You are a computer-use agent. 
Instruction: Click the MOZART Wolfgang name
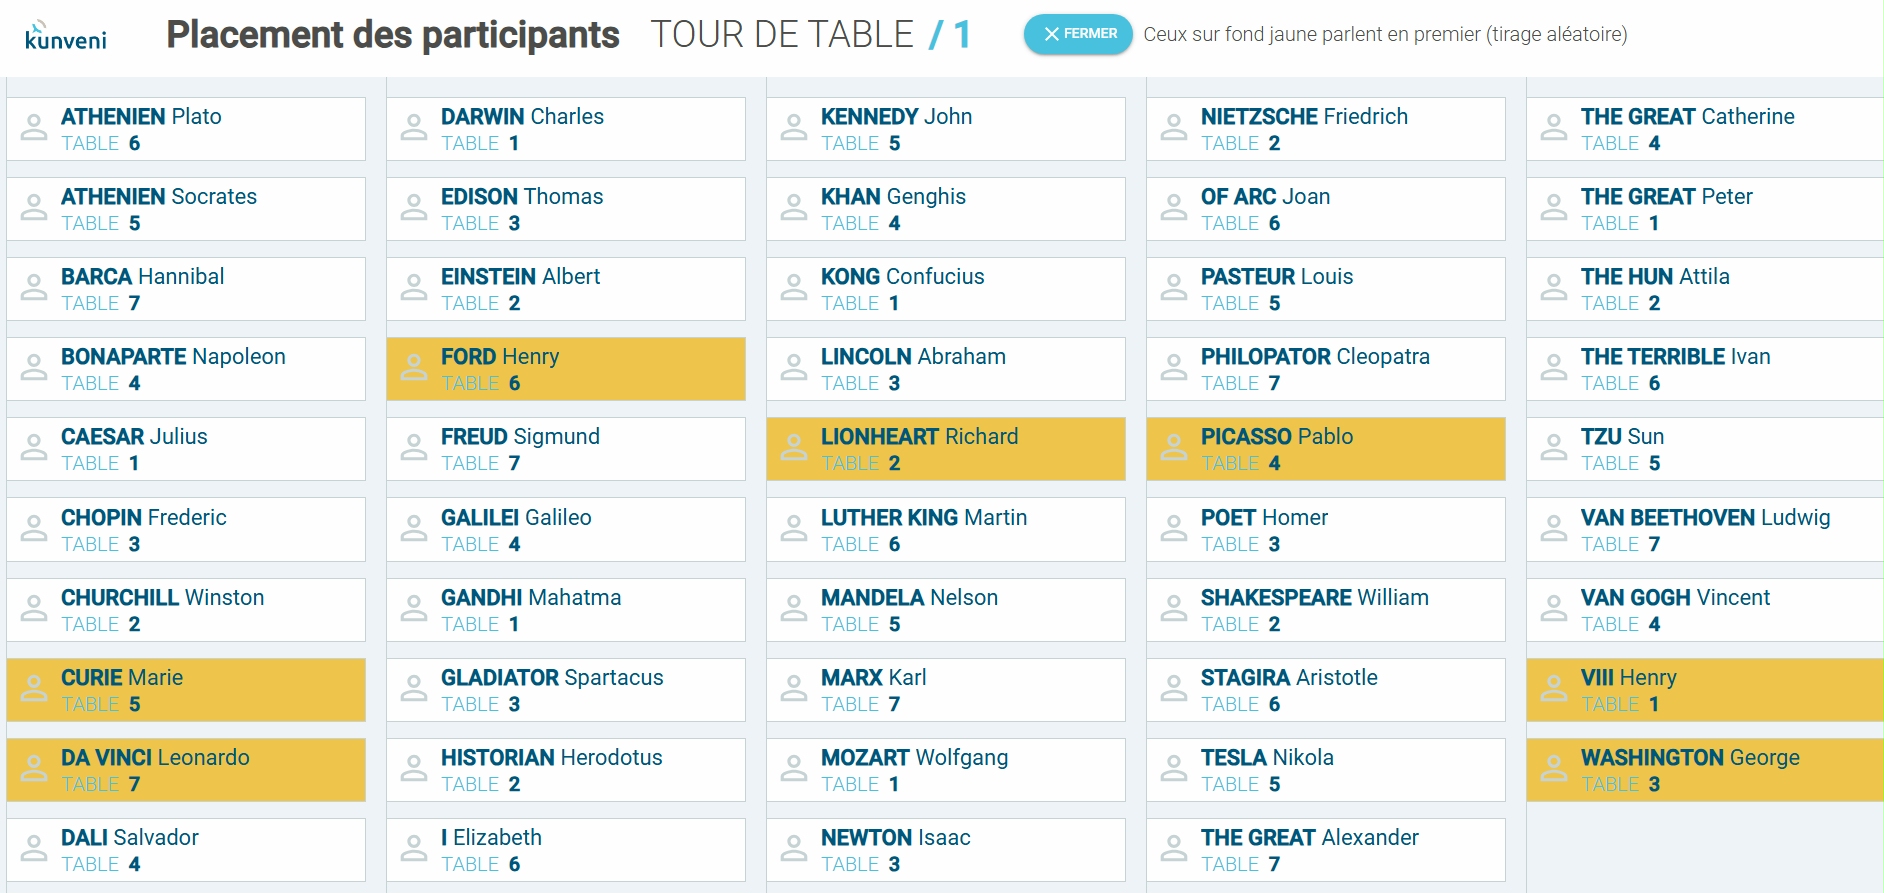click(914, 757)
